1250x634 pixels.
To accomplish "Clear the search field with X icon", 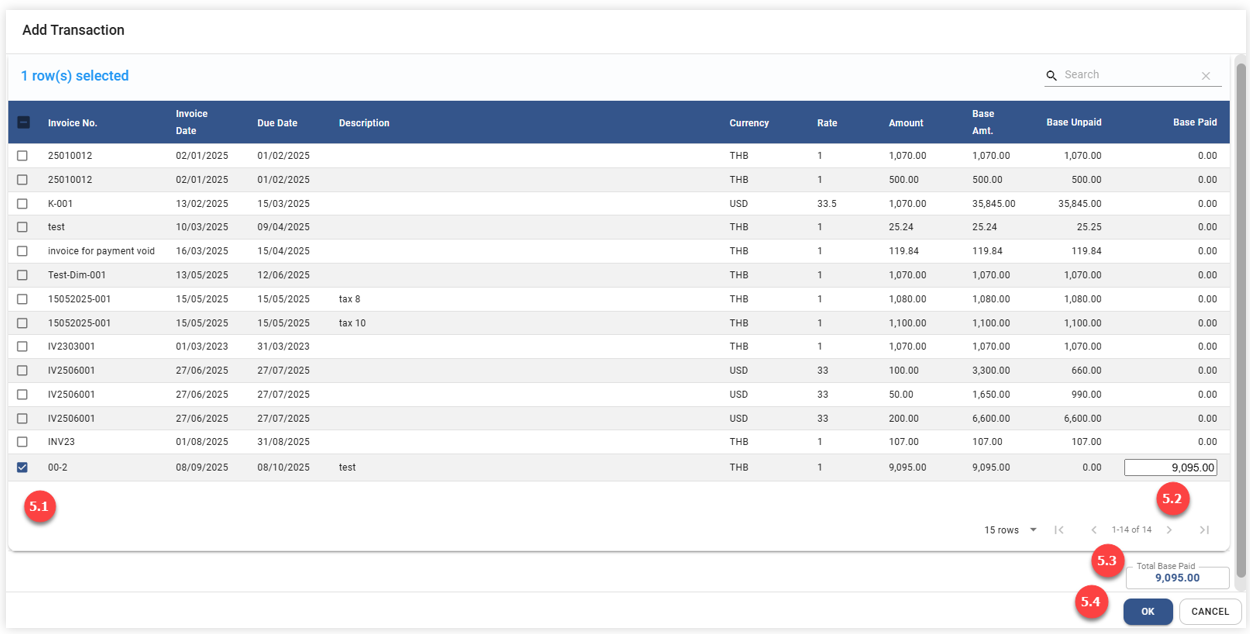I will coord(1205,76).
